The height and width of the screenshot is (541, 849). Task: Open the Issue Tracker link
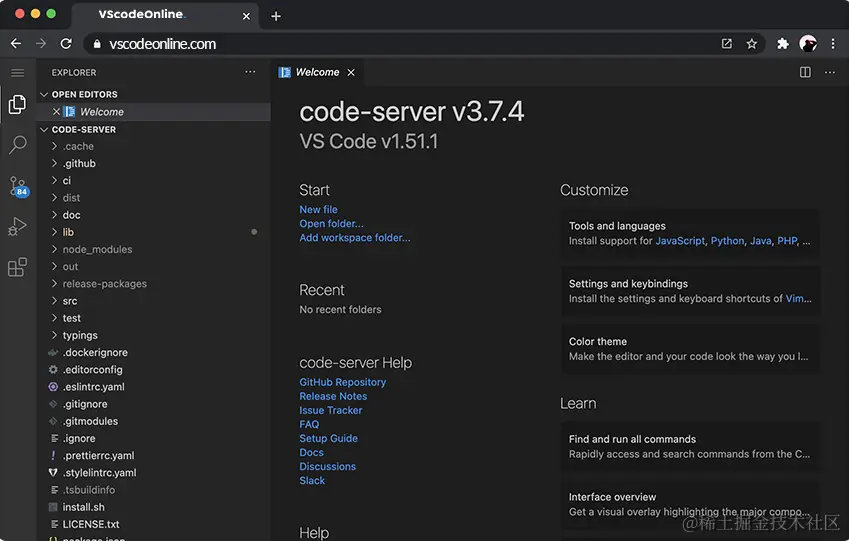[x=331, y=410]
